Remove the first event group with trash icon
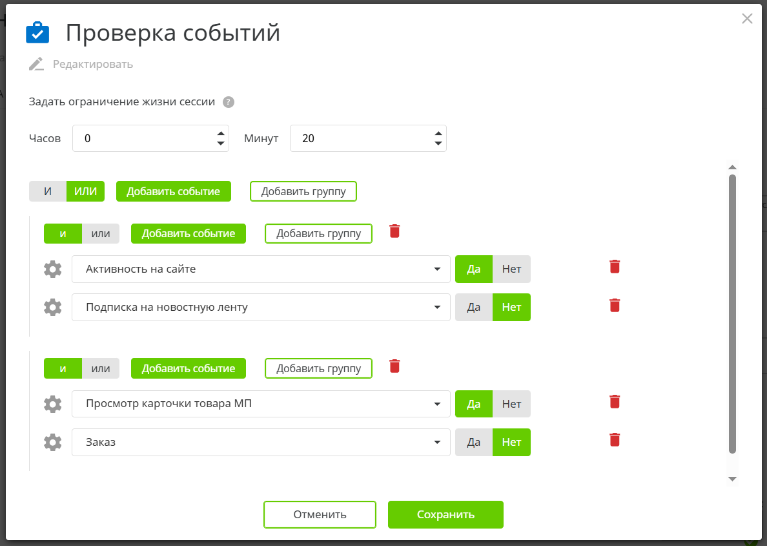The image size is (767, 546). tap(394, 232)
